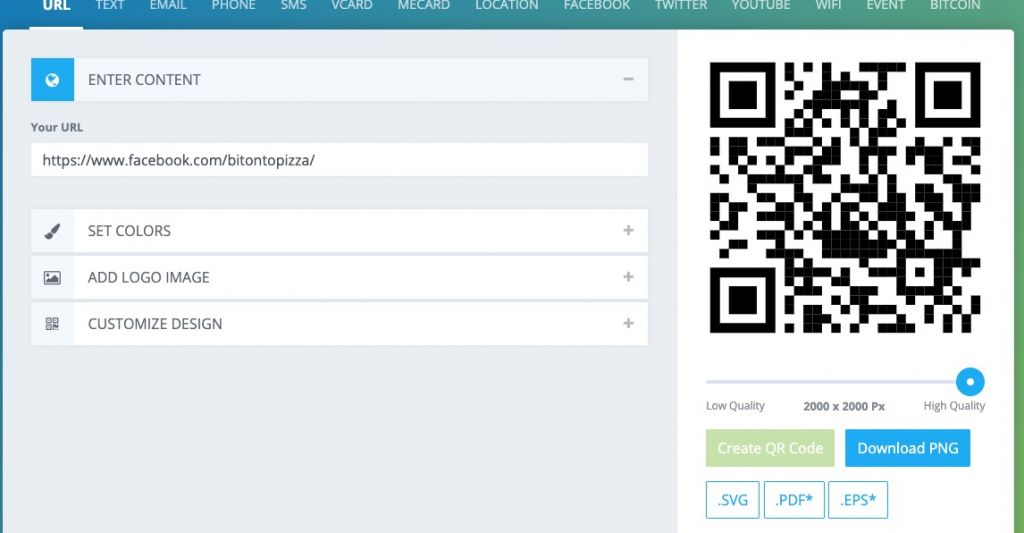Download the QR code as .PDF
This screenshot has height=533, width=1024.
794,500
